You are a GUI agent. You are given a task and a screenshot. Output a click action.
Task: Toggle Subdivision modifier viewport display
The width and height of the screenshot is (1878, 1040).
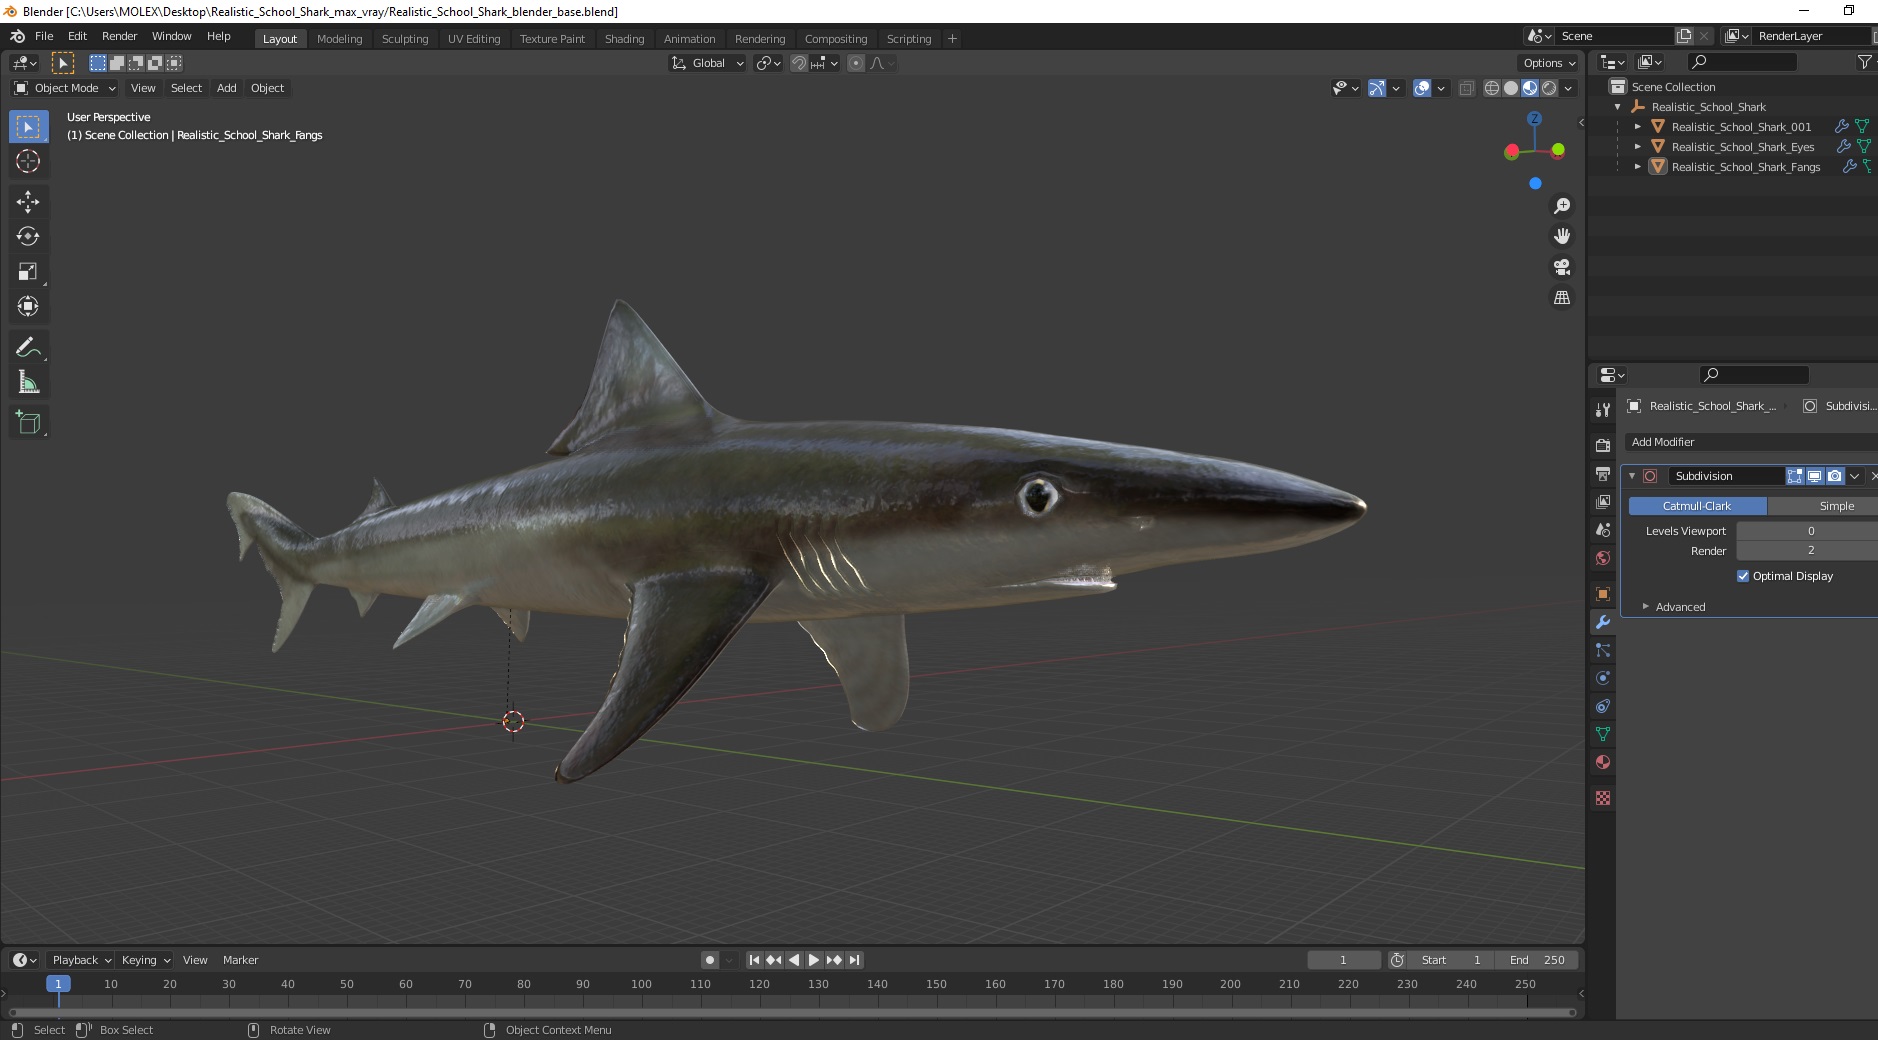1814,476
